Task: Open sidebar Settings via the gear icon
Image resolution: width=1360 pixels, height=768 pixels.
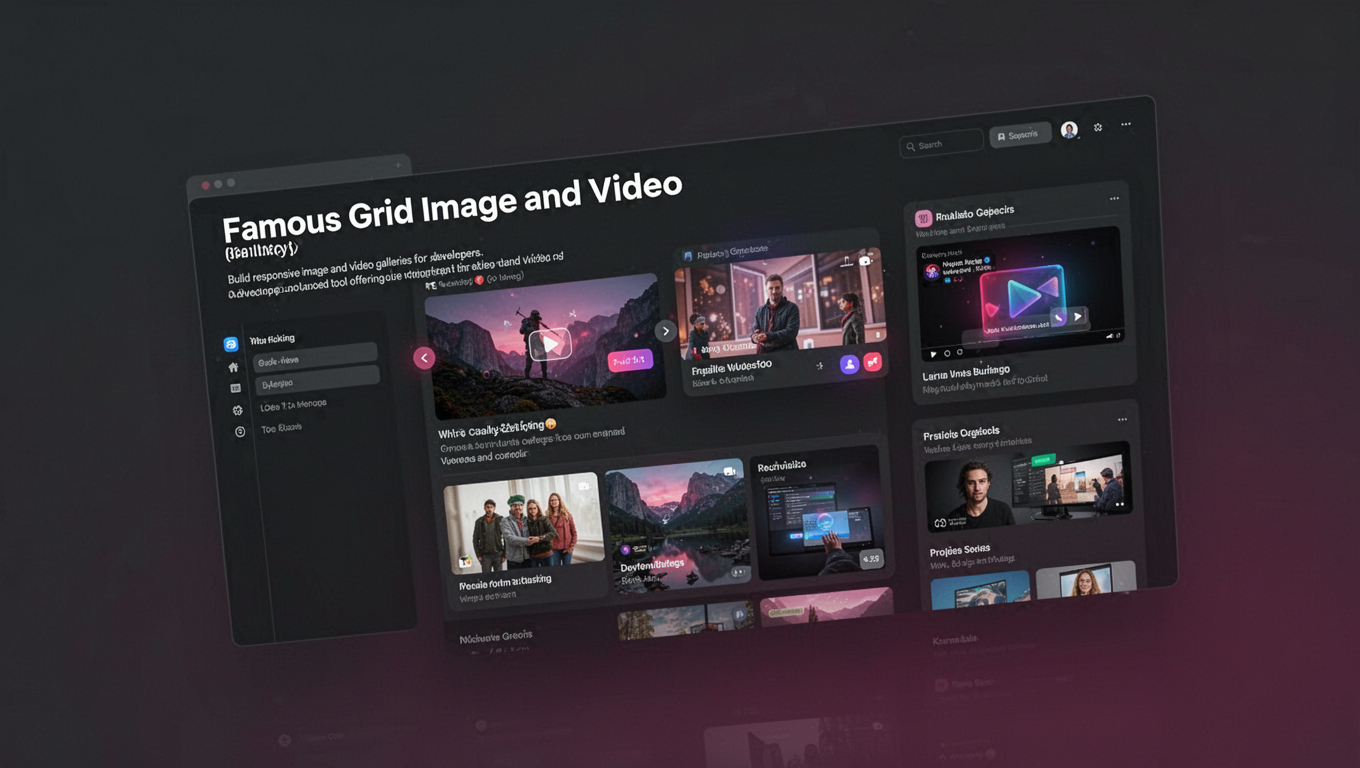Action: 238,409
